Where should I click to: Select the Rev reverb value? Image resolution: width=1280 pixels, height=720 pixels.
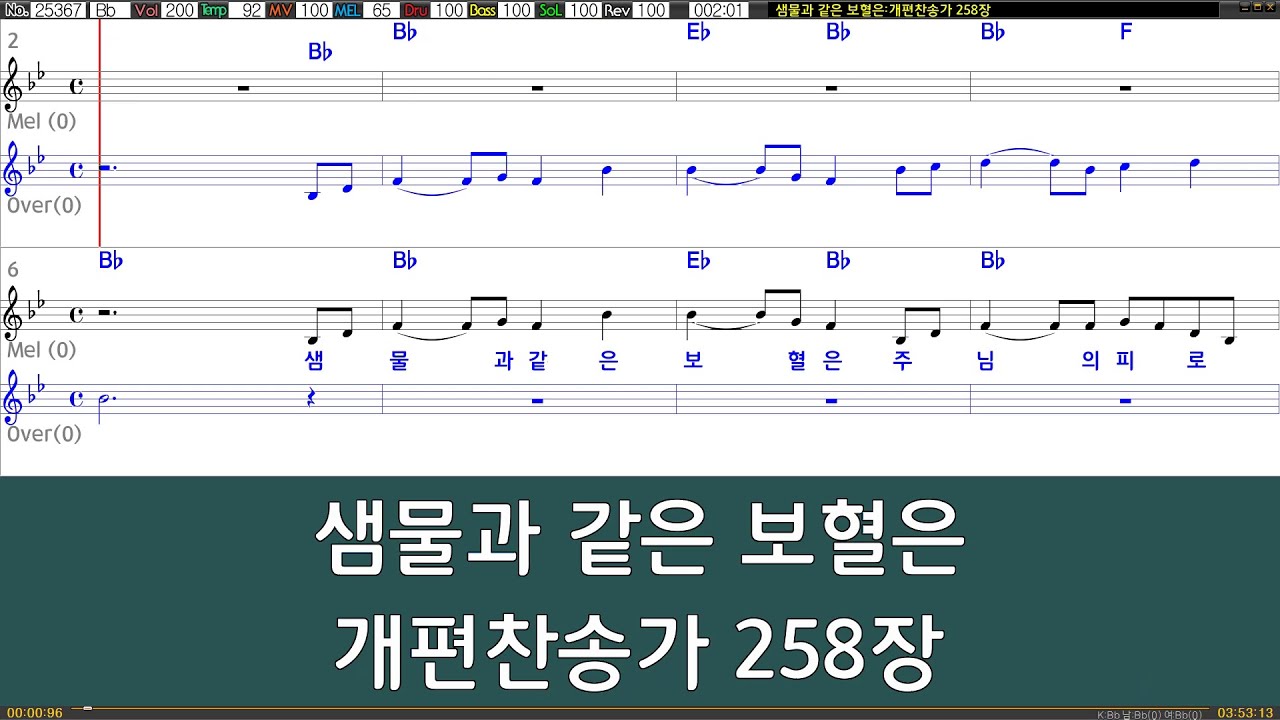click(650, 10)
